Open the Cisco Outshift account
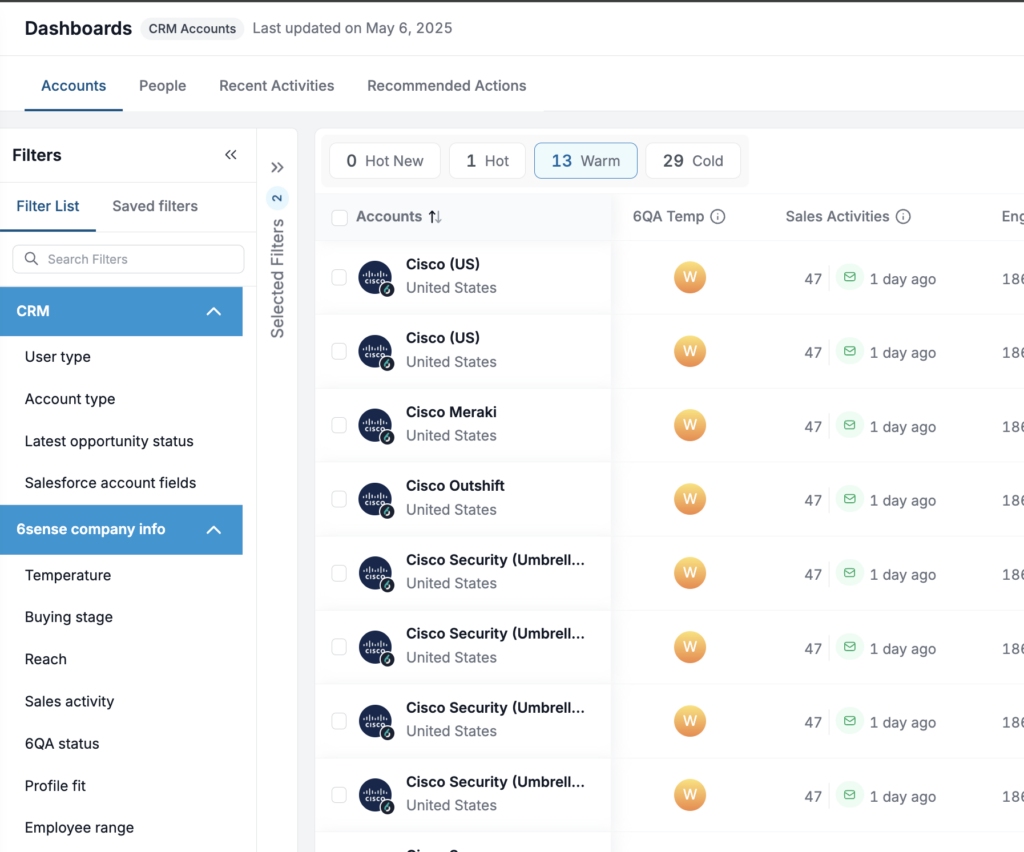The width and height of the screenshot is (1024, 852). click(x=455, y=486)
